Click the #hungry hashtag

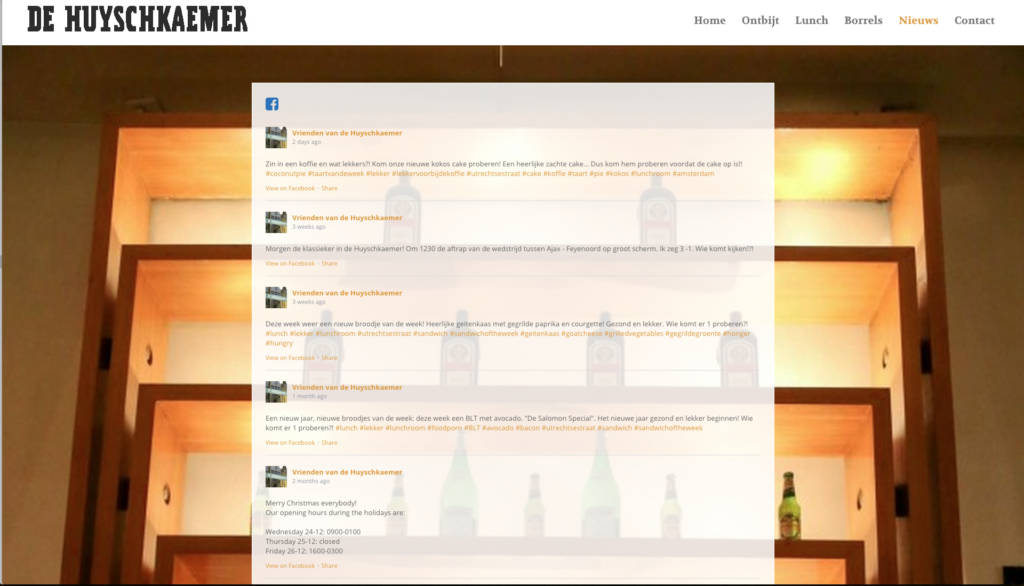[x=279, y=343]
